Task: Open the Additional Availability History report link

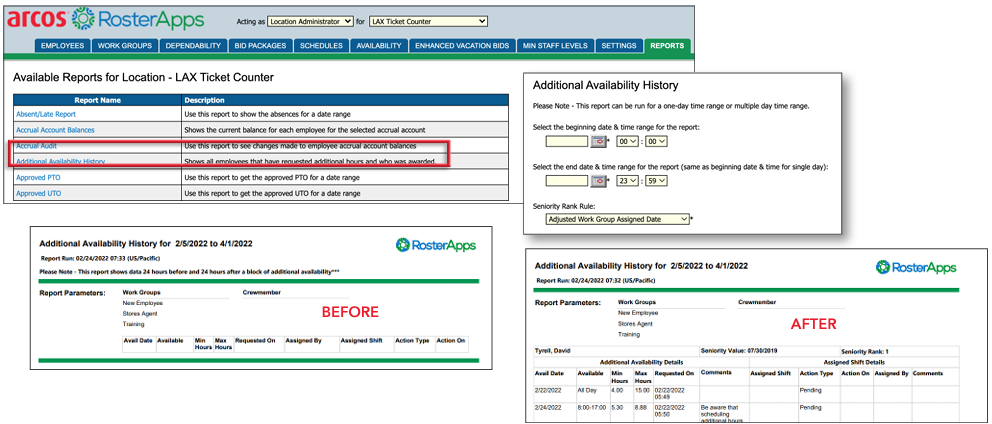Action: coord(61,162)
